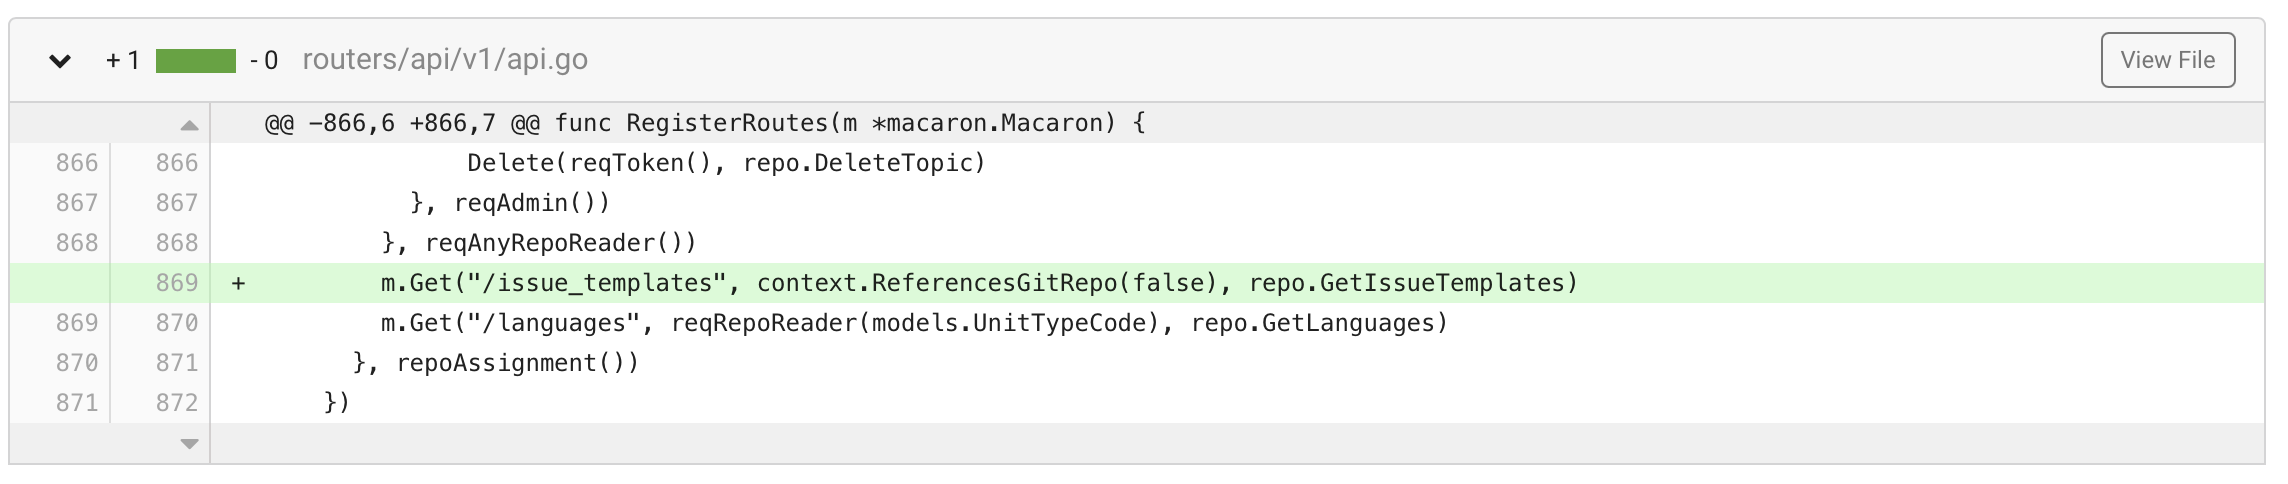2288x484 pixels.
Task: Select old line number 866
Action: (77, 163)
